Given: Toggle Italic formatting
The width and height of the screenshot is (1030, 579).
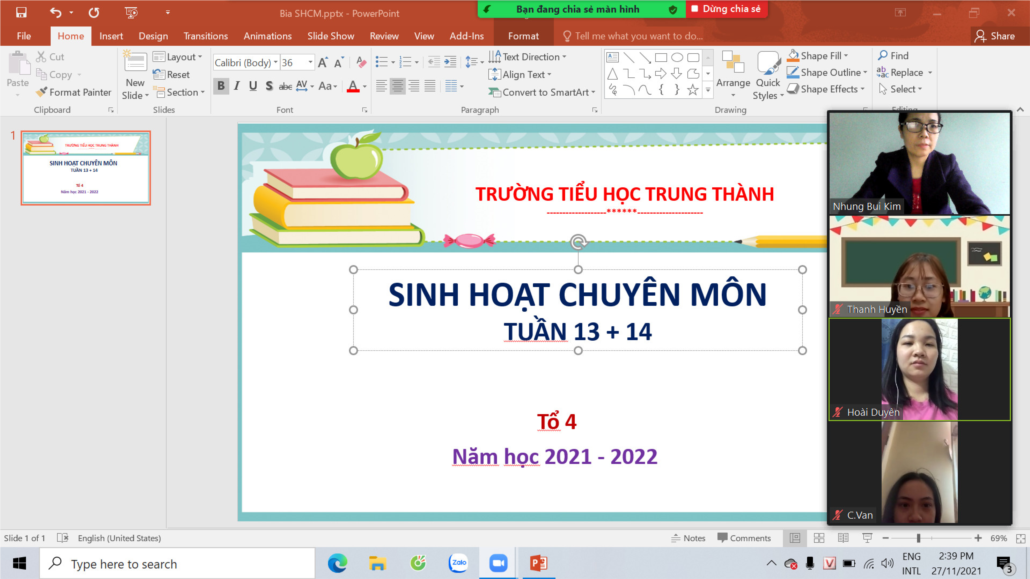Looking at the screenshot, I should coord(237,86).
